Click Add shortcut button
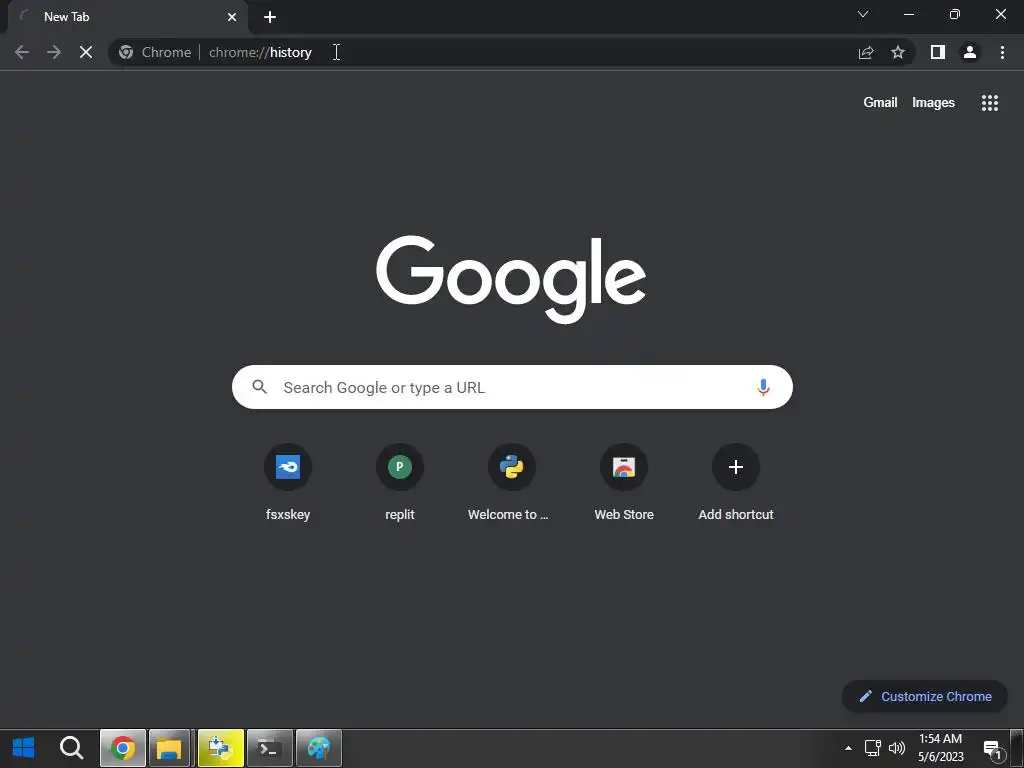Viewport: 1024px width, 768px height. click(736, 484)
